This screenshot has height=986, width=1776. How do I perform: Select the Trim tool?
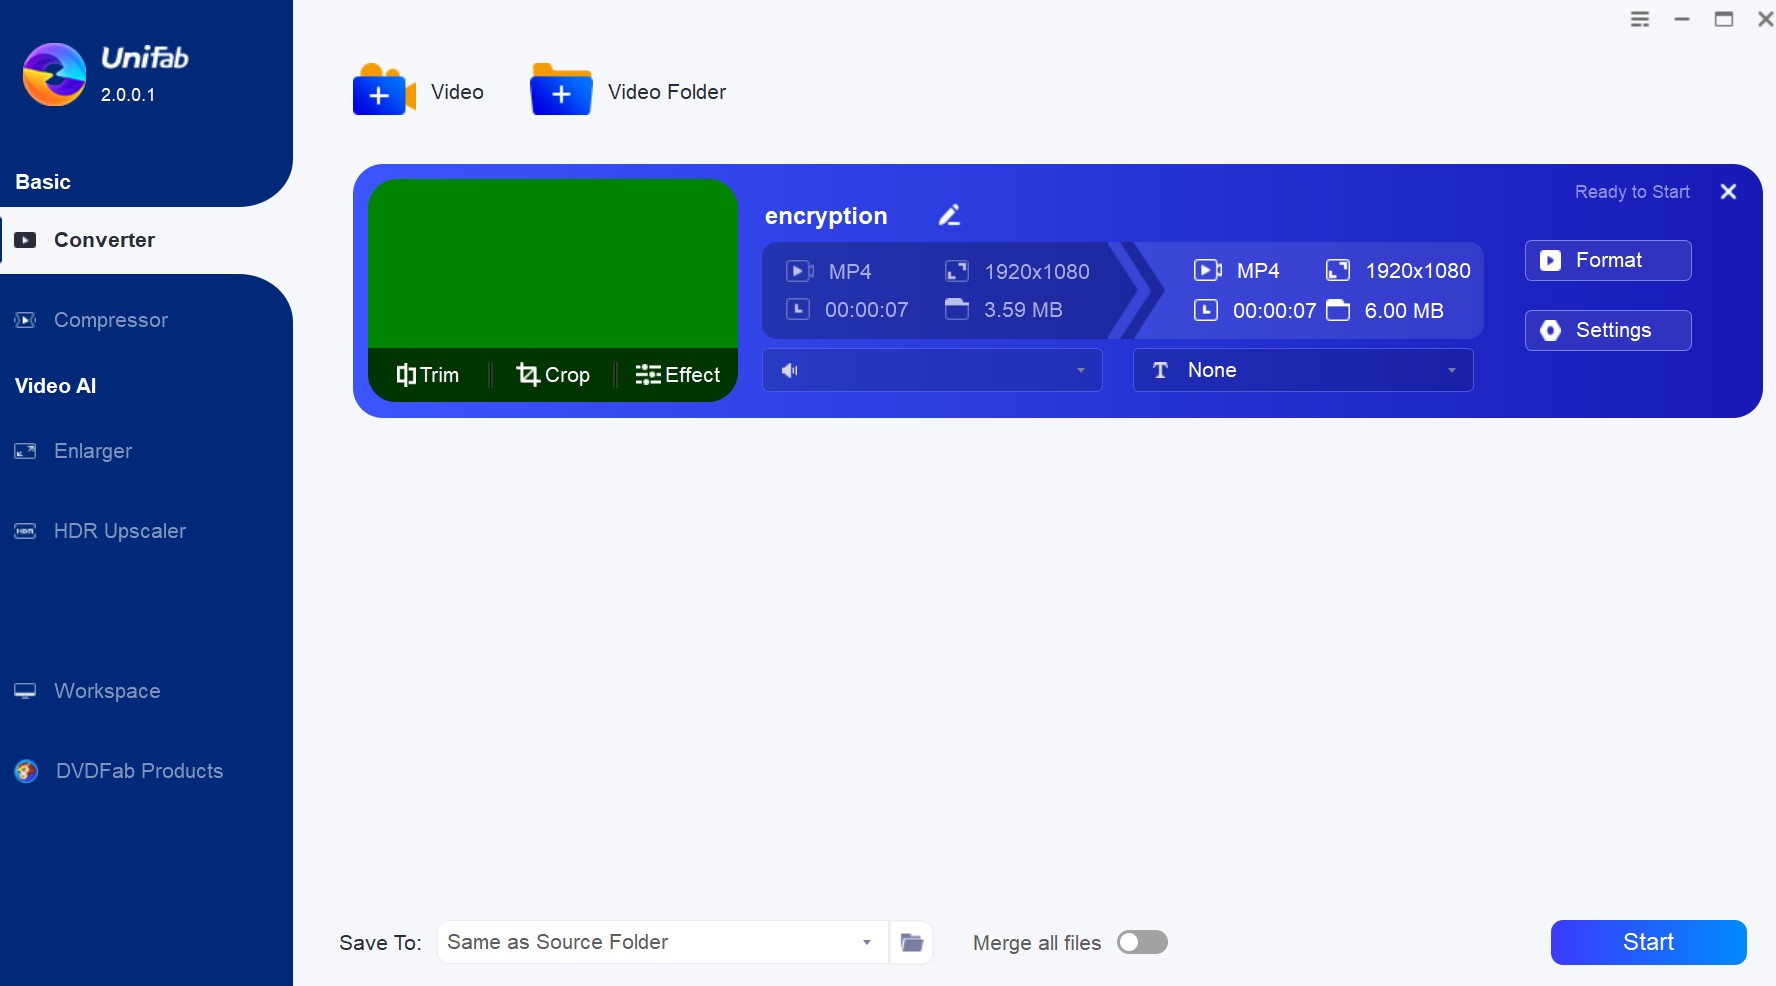[x=427, y=375]
